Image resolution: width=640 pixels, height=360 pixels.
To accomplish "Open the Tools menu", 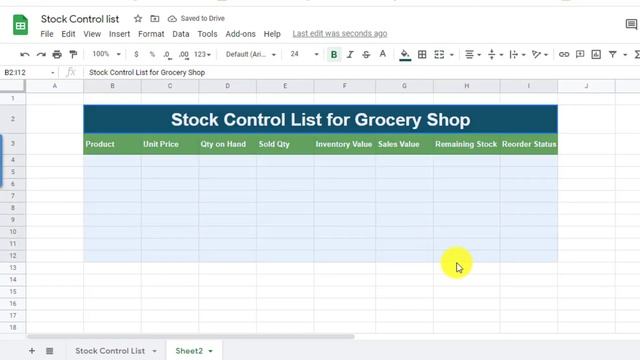I will tap(207, 34).
